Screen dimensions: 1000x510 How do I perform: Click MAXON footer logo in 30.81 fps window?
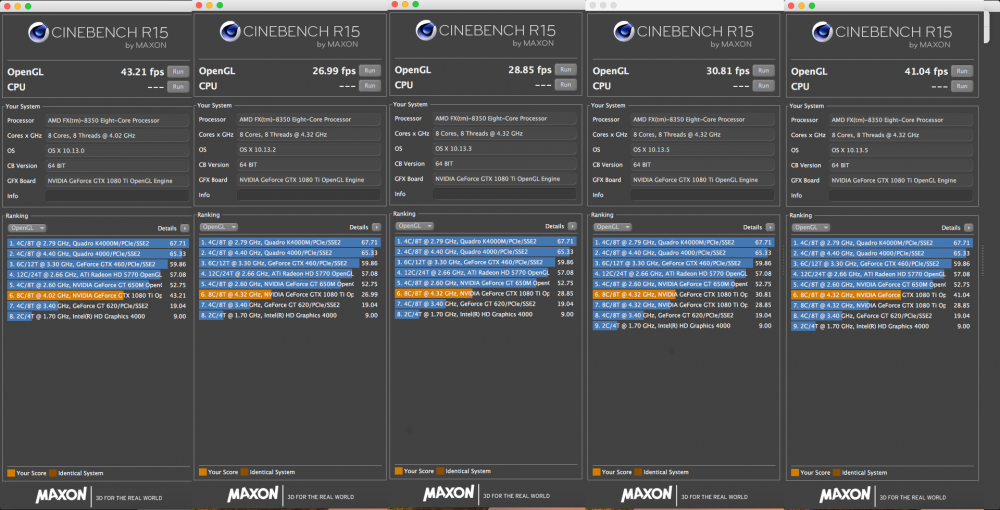click(646, 494)
